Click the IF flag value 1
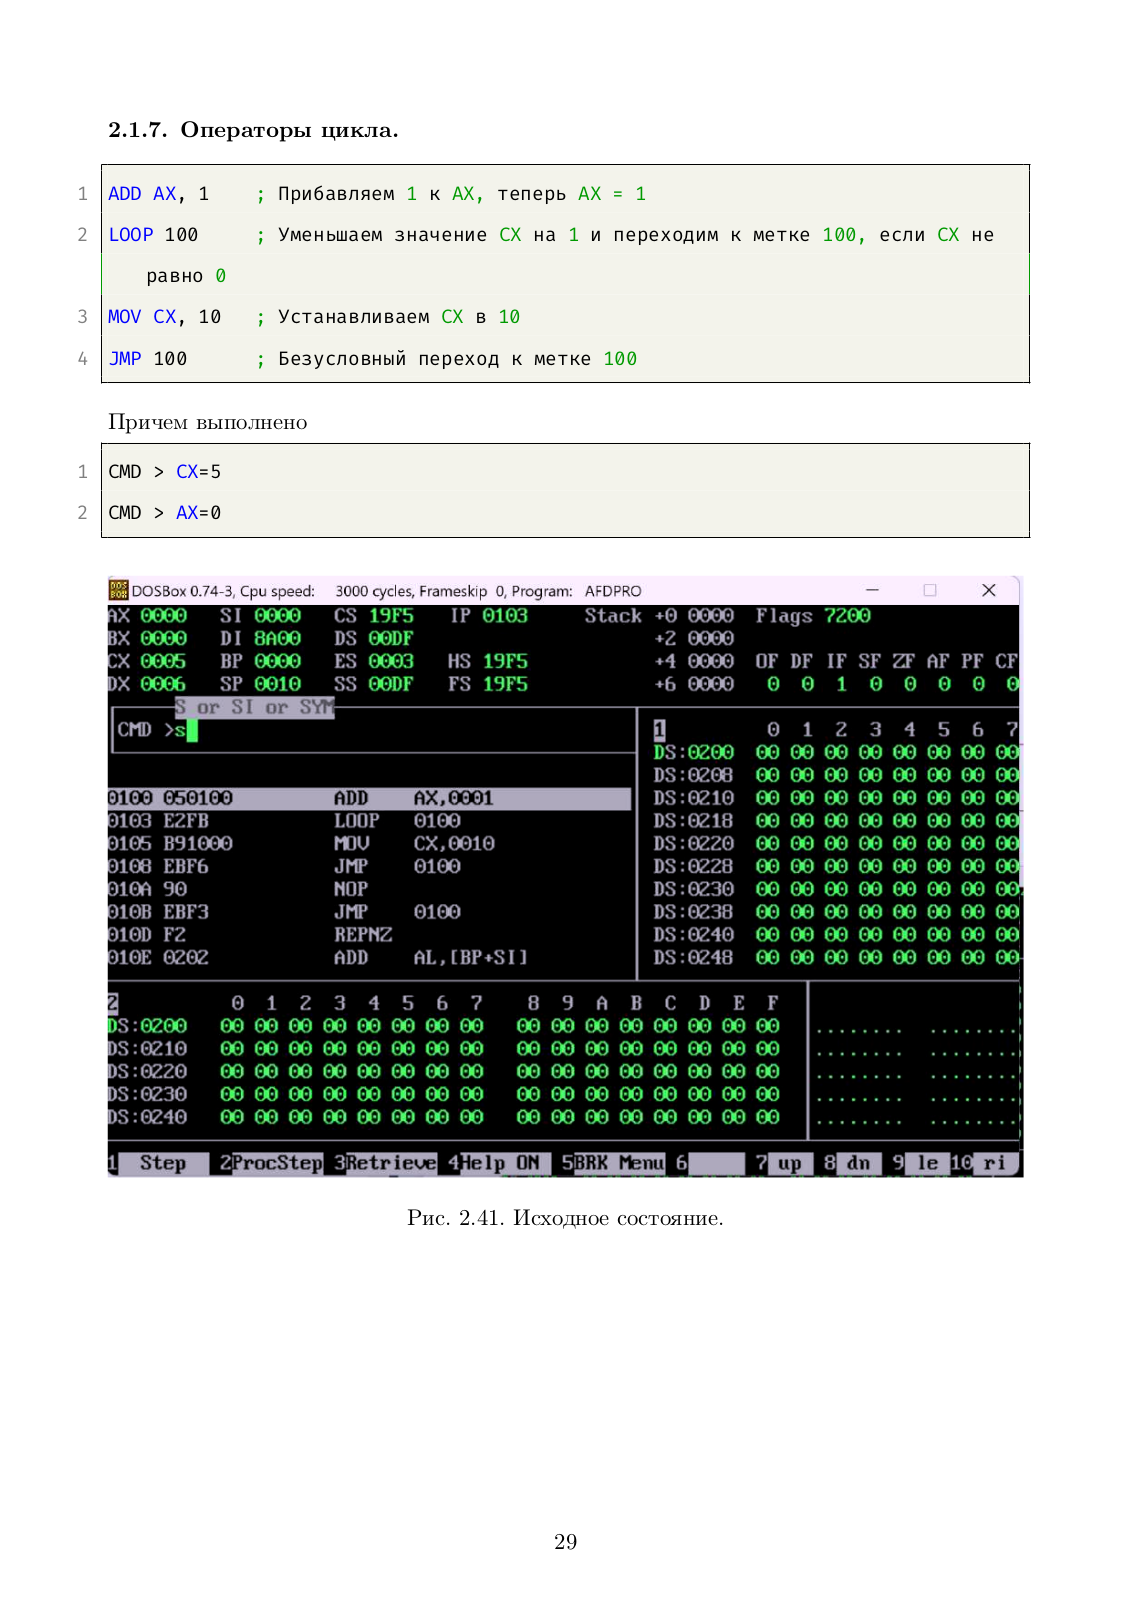 tap(841, 685)
